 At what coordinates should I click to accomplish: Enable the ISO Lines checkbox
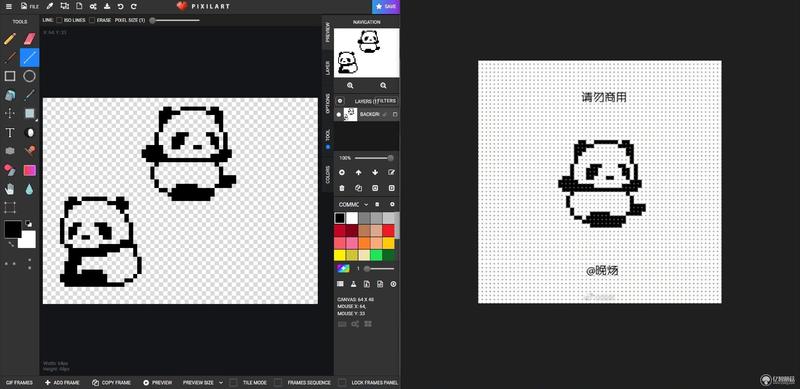point(60,20)
